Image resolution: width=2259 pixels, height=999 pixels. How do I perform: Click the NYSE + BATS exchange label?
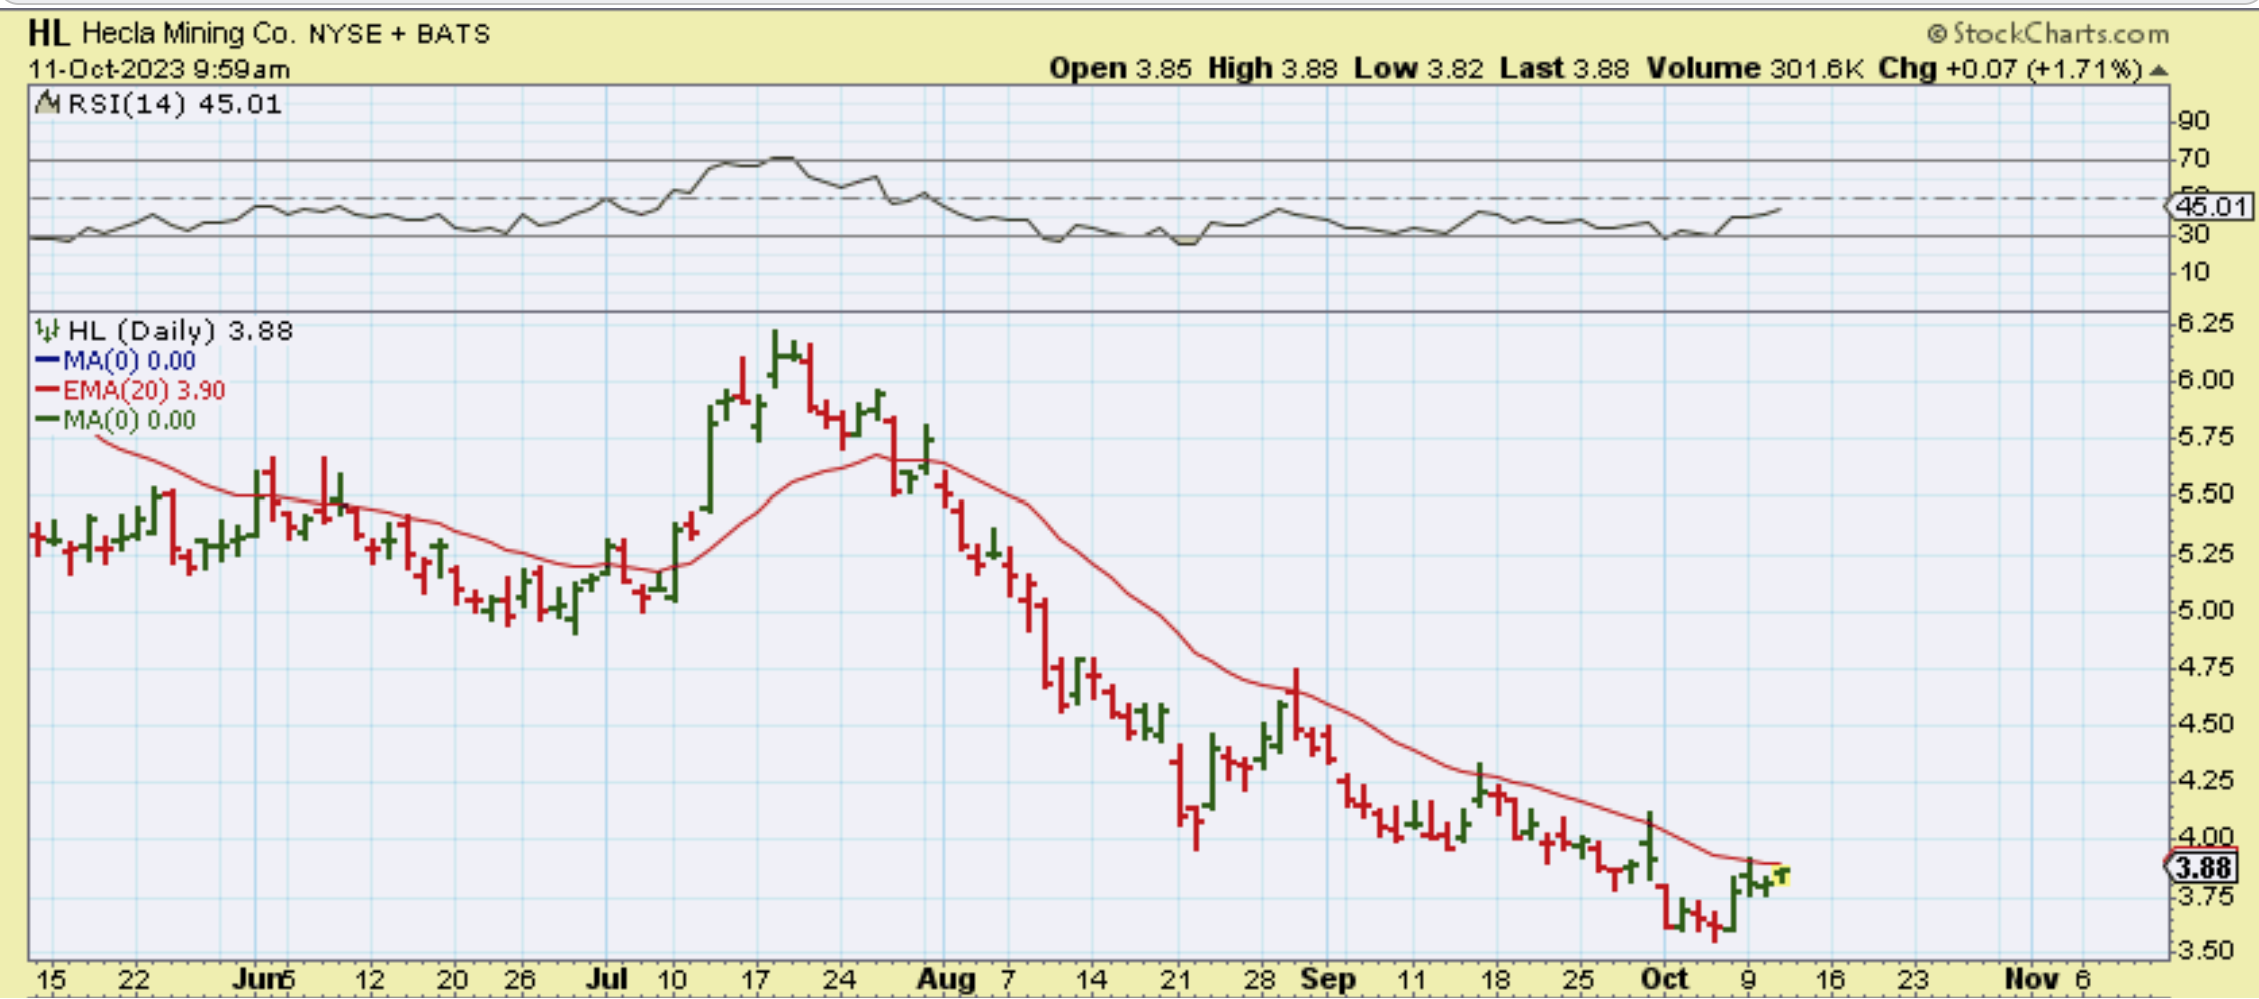pyautogui.click(x=399, y=34)
